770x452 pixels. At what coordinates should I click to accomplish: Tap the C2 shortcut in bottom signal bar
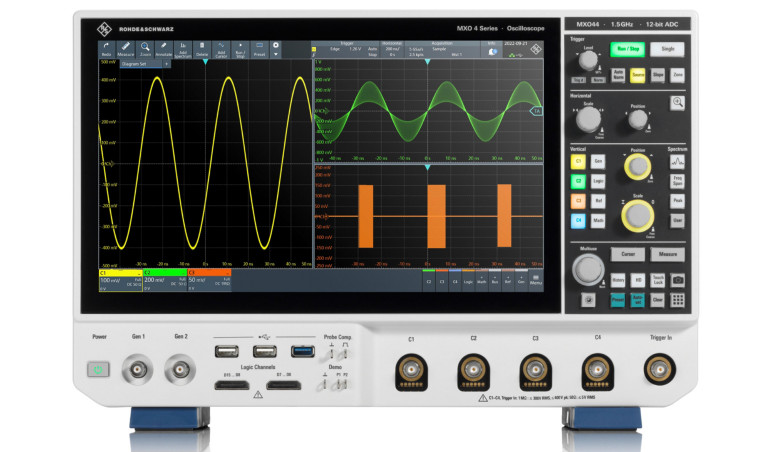click(429, 281)
